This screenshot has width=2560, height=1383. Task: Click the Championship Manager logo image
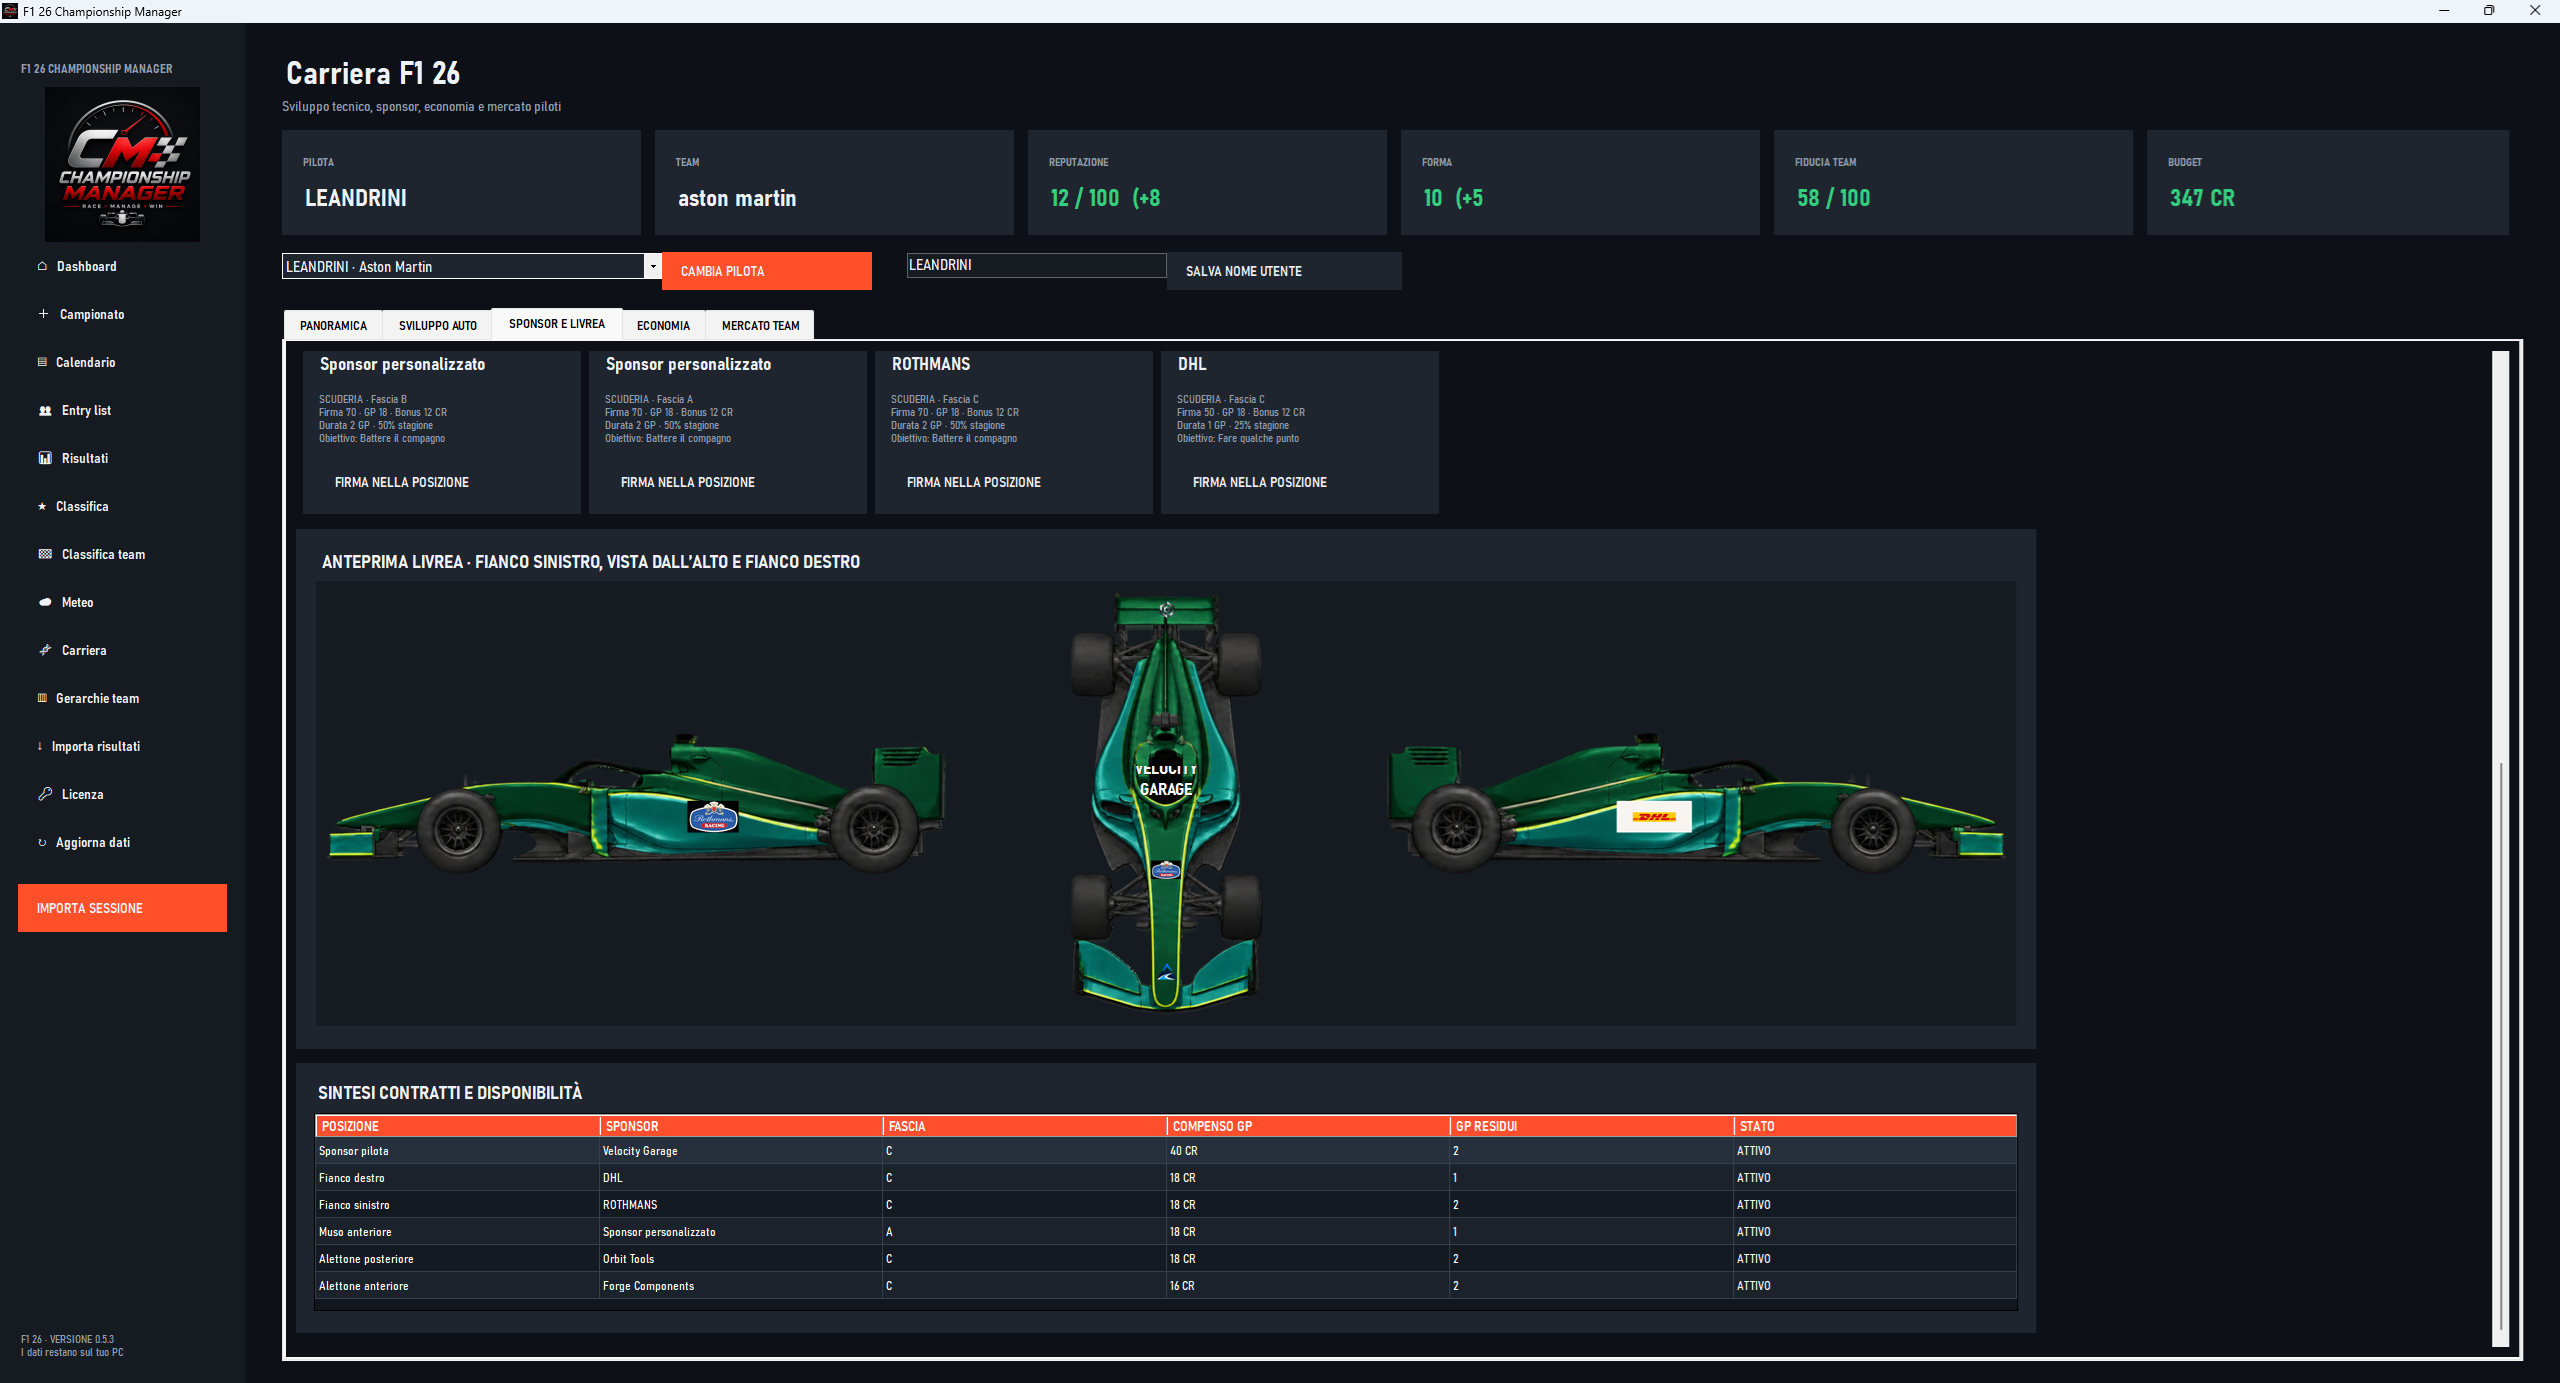pyautogui.click(x=122, y=164)
